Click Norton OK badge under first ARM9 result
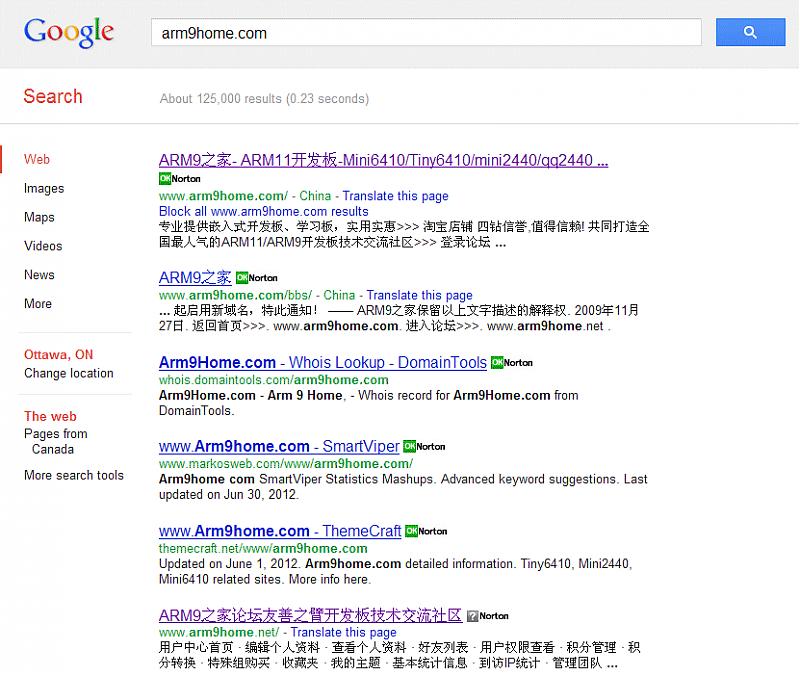This screenshot has width=800, height=676. [x=180, y=179]
